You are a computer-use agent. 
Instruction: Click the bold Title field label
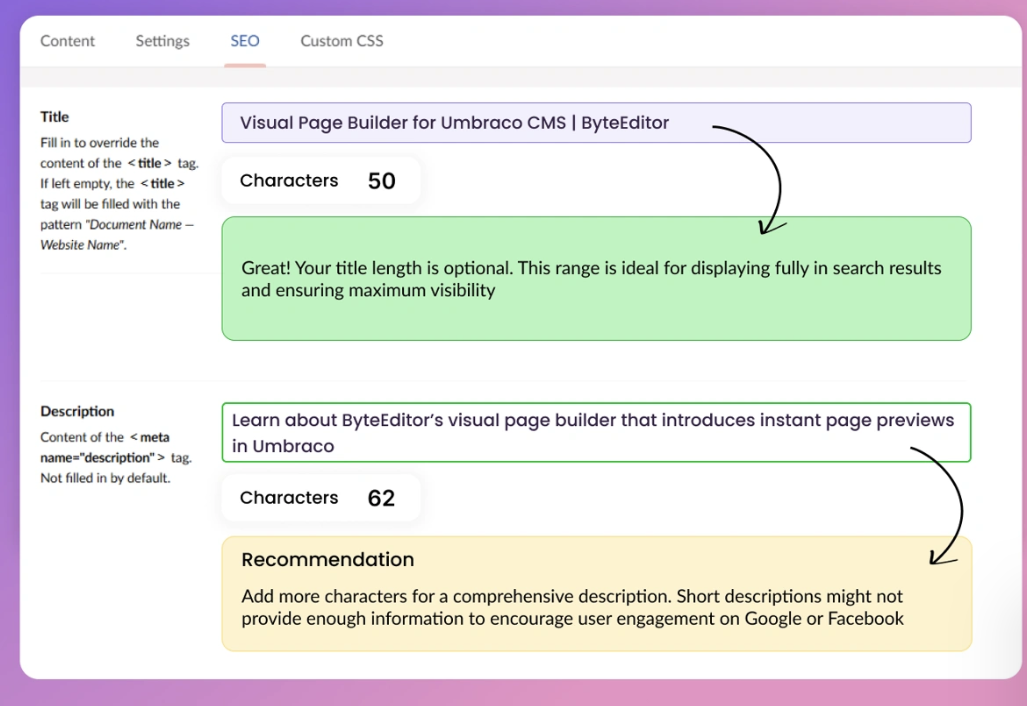click(x=55, y=117)
